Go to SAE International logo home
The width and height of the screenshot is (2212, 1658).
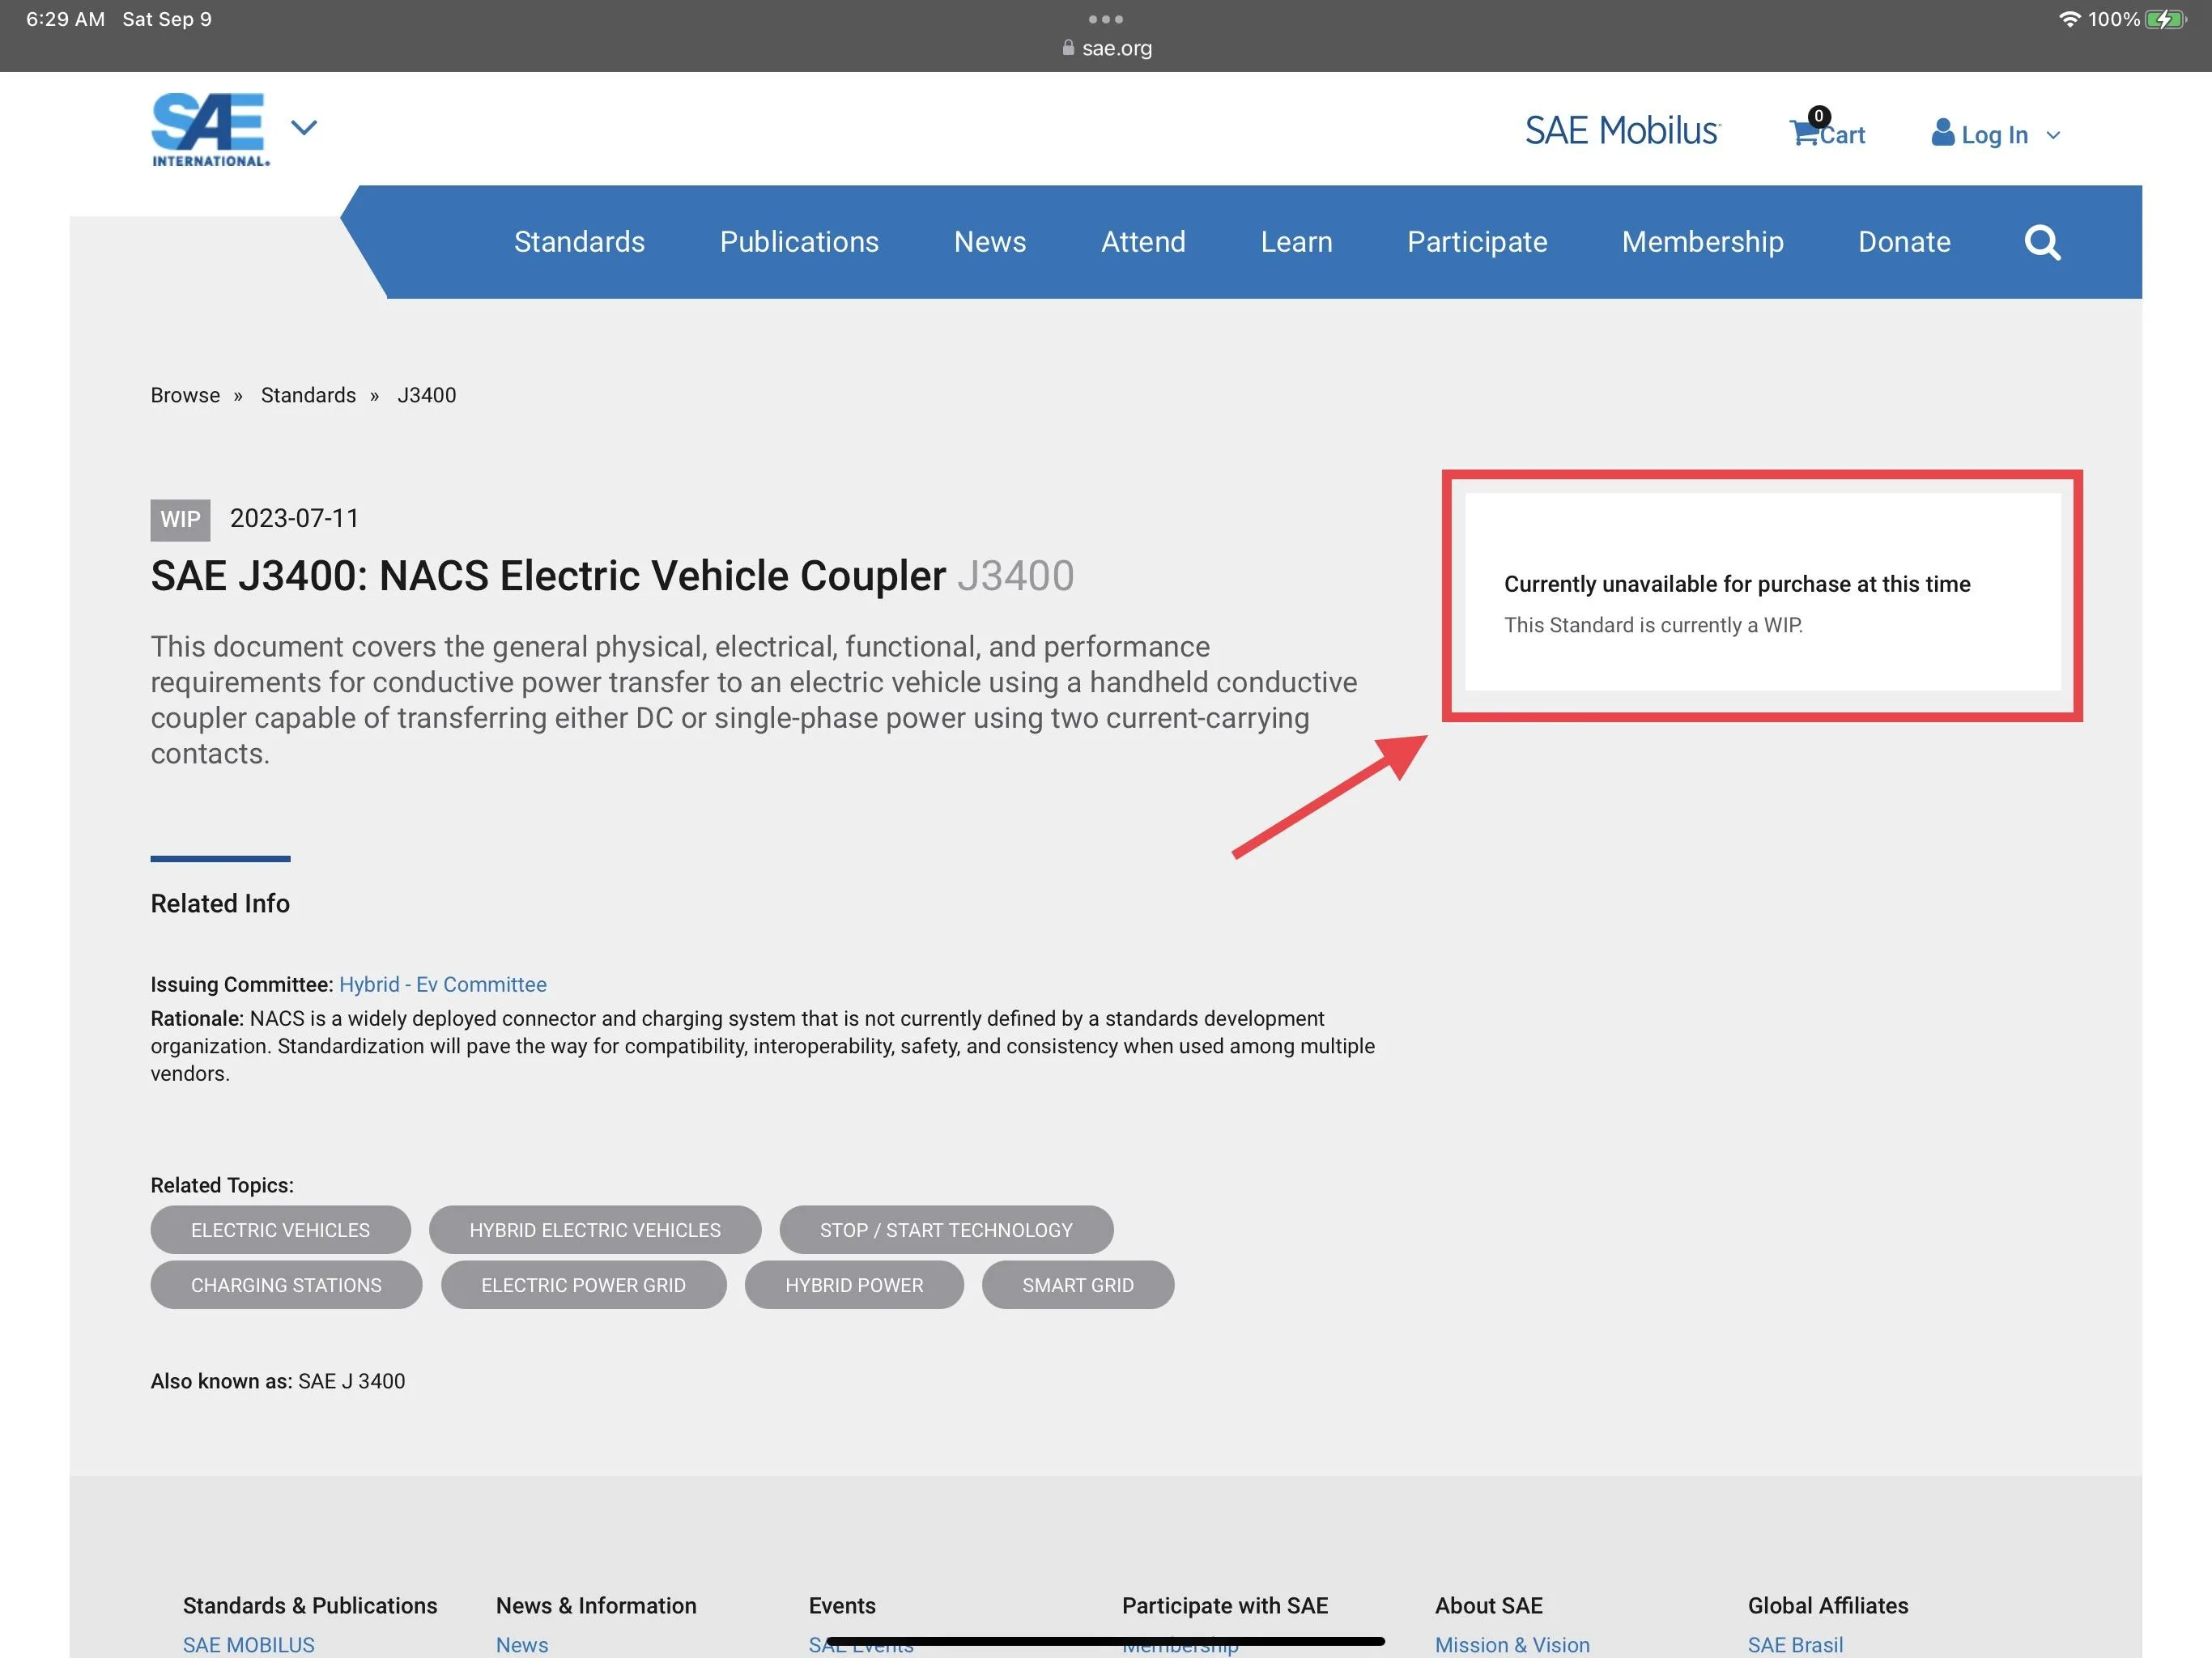coord(210,129)
